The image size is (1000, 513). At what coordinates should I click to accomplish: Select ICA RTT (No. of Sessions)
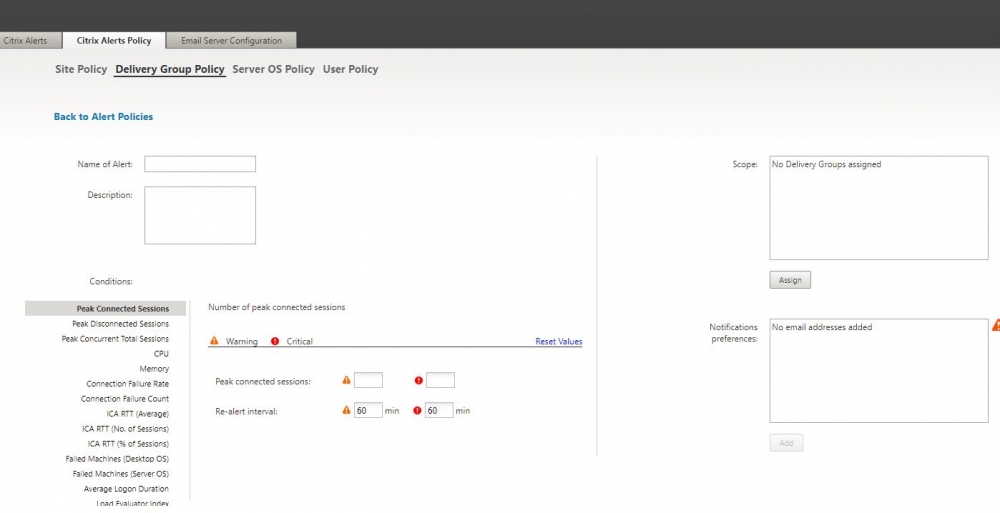pyautogui.click(x=126, y=429)
